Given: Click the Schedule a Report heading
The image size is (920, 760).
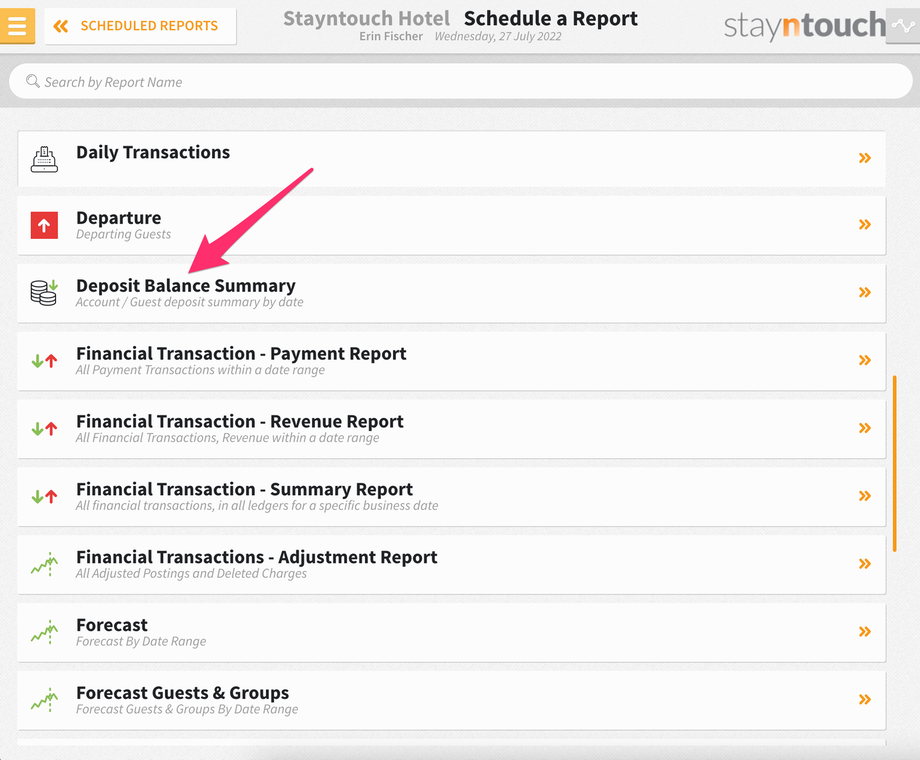Looking at the screenshot, I should pos(551,19).
